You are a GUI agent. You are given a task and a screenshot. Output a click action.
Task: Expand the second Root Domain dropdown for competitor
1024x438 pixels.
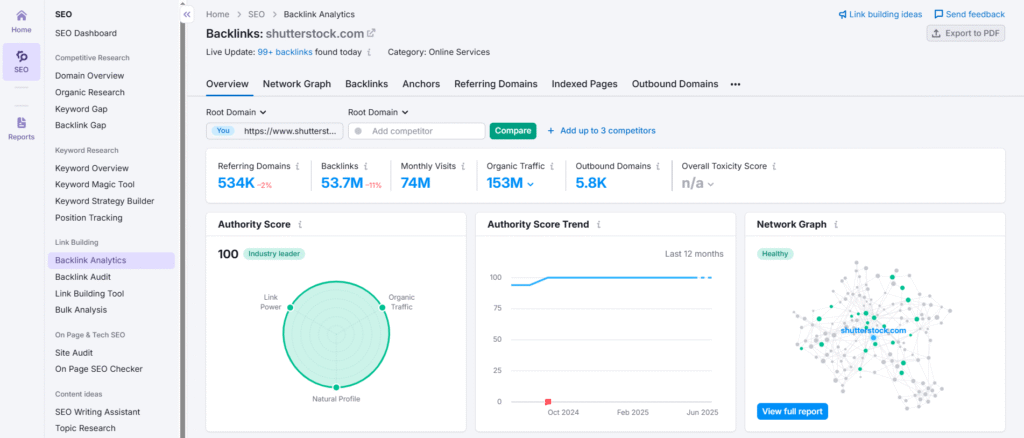(x=378, y=112)
